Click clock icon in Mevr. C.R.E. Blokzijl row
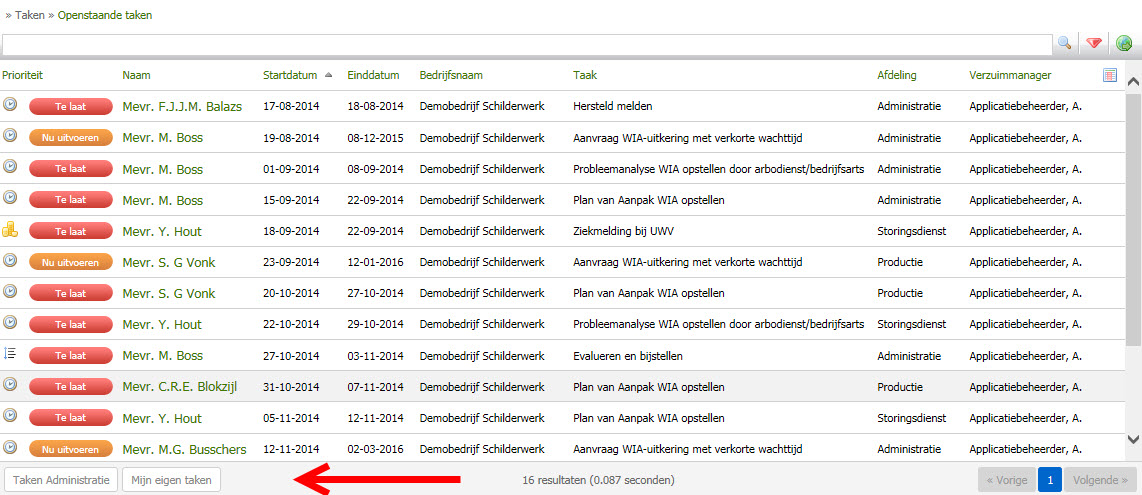 click(10, 385)
